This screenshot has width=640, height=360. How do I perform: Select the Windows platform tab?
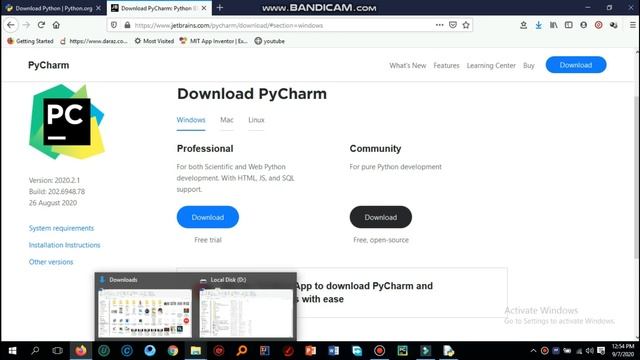click(191, 120)
